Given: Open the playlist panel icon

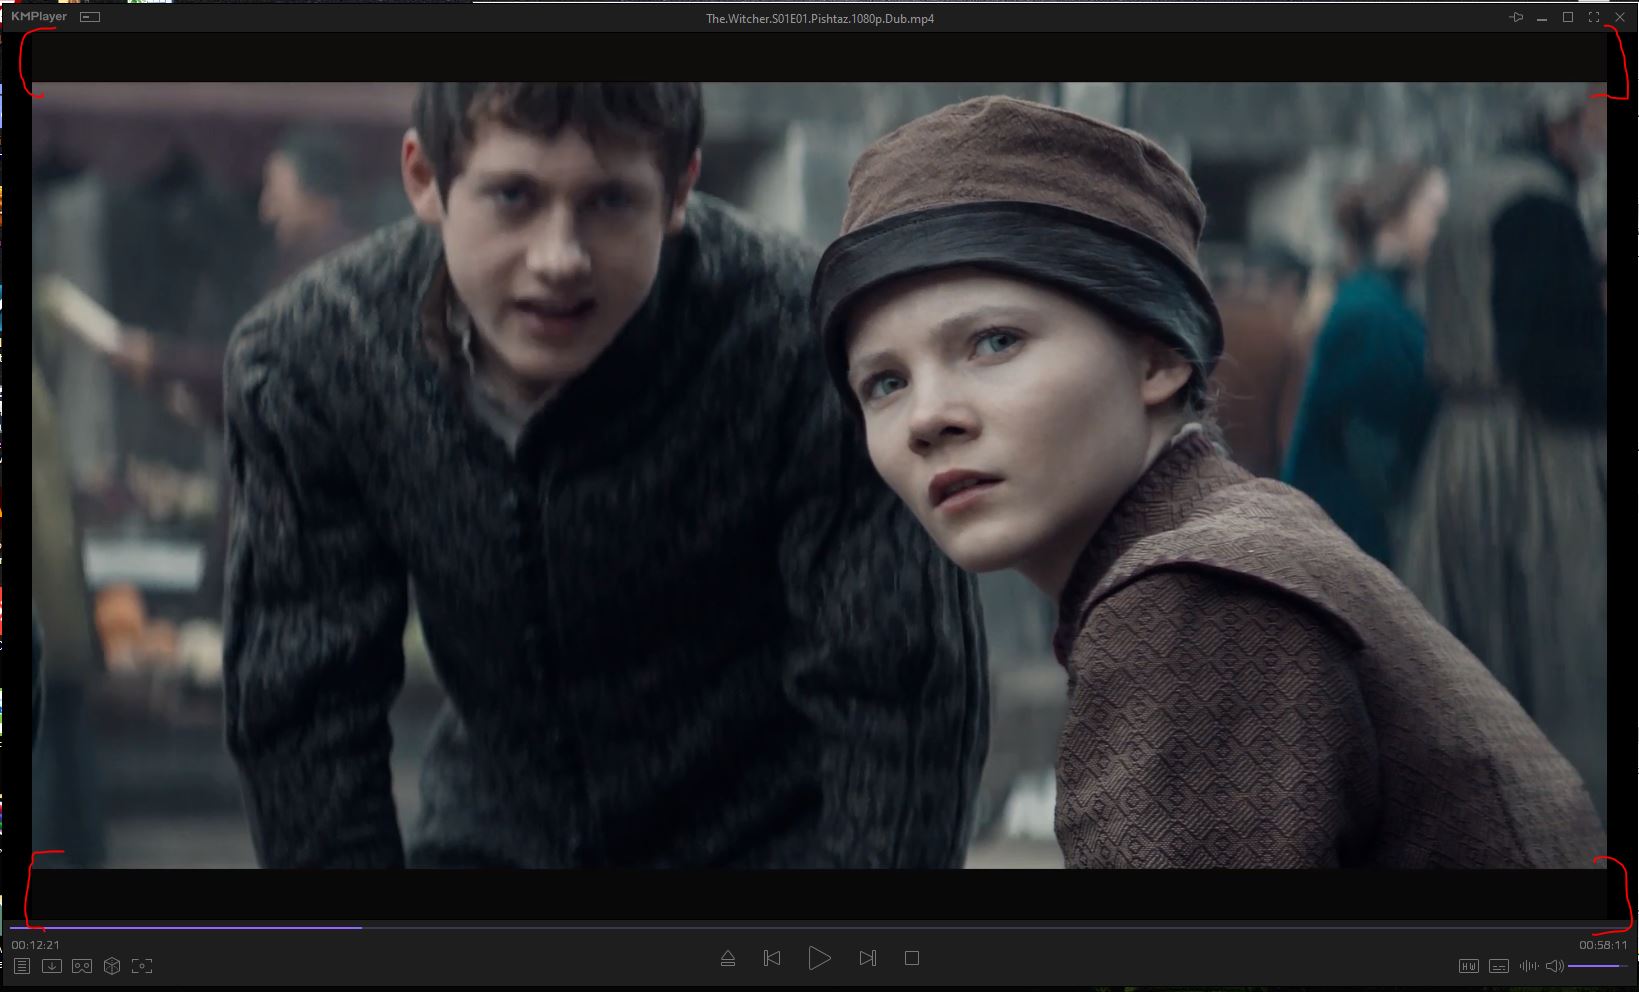Looking at the screenshot, I should 21,966.
